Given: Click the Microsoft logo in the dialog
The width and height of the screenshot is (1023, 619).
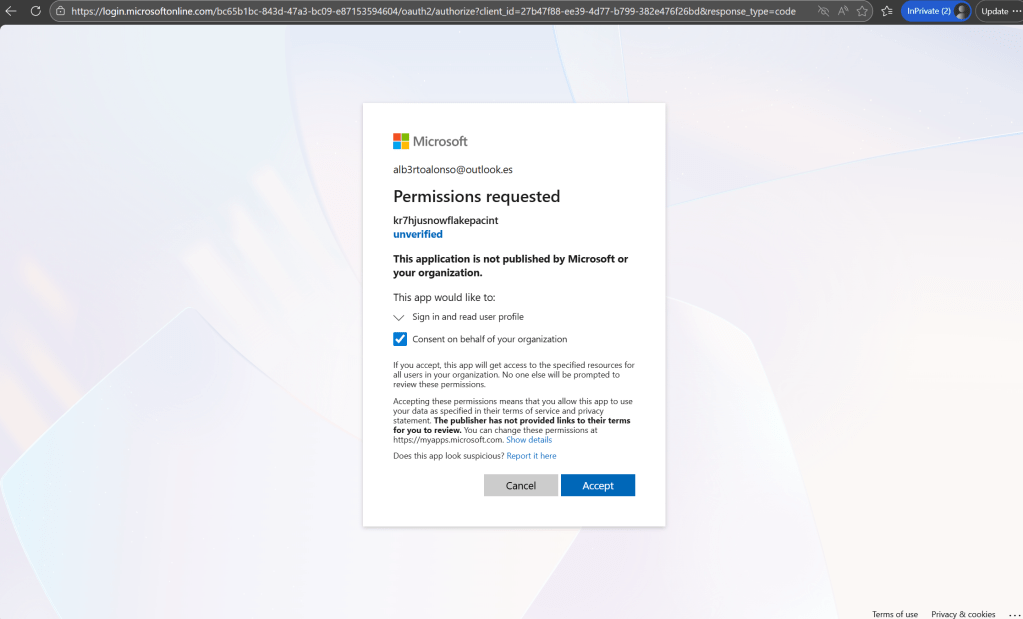Looking at the screenshot, I should tap(430, 141).
